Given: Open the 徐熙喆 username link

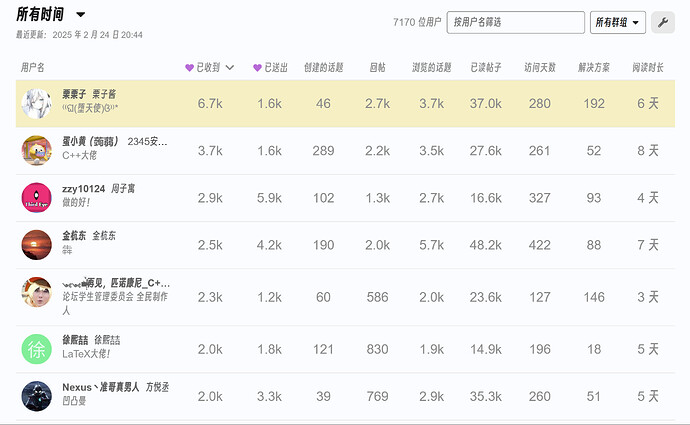Looking at the screenshot, I should point(75,340).
